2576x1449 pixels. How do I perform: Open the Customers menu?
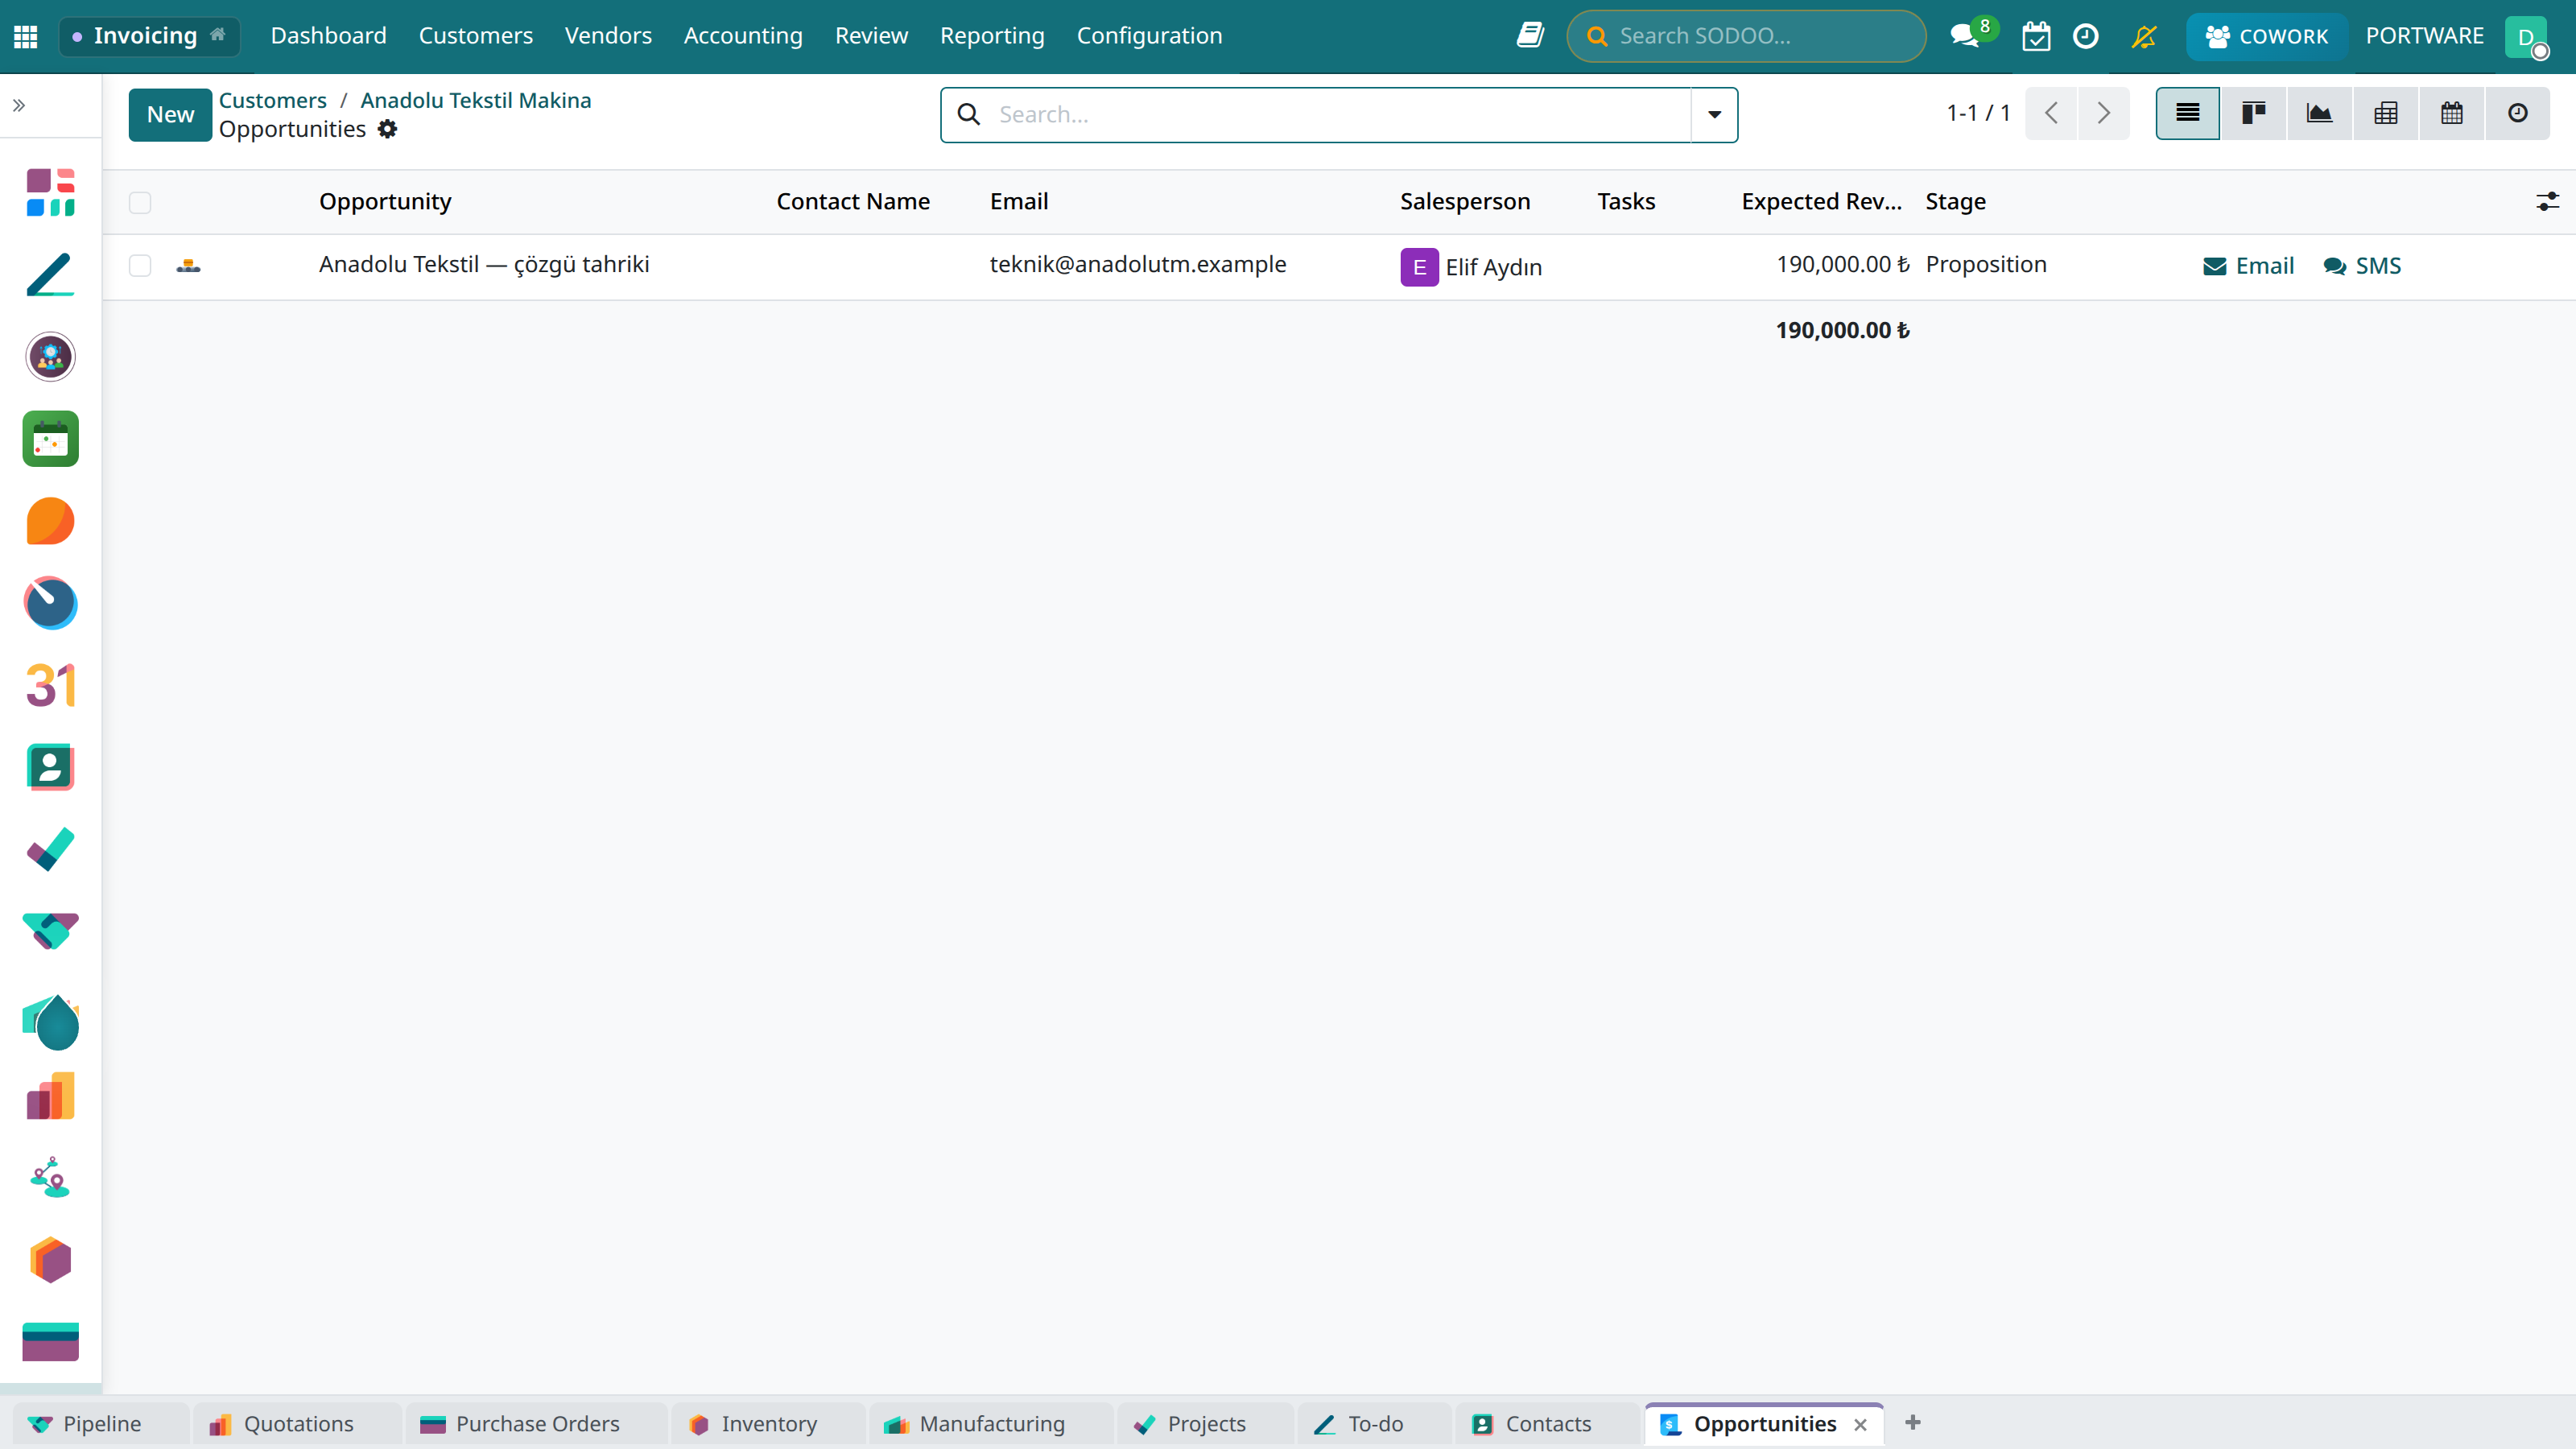[x=476, y=36]
